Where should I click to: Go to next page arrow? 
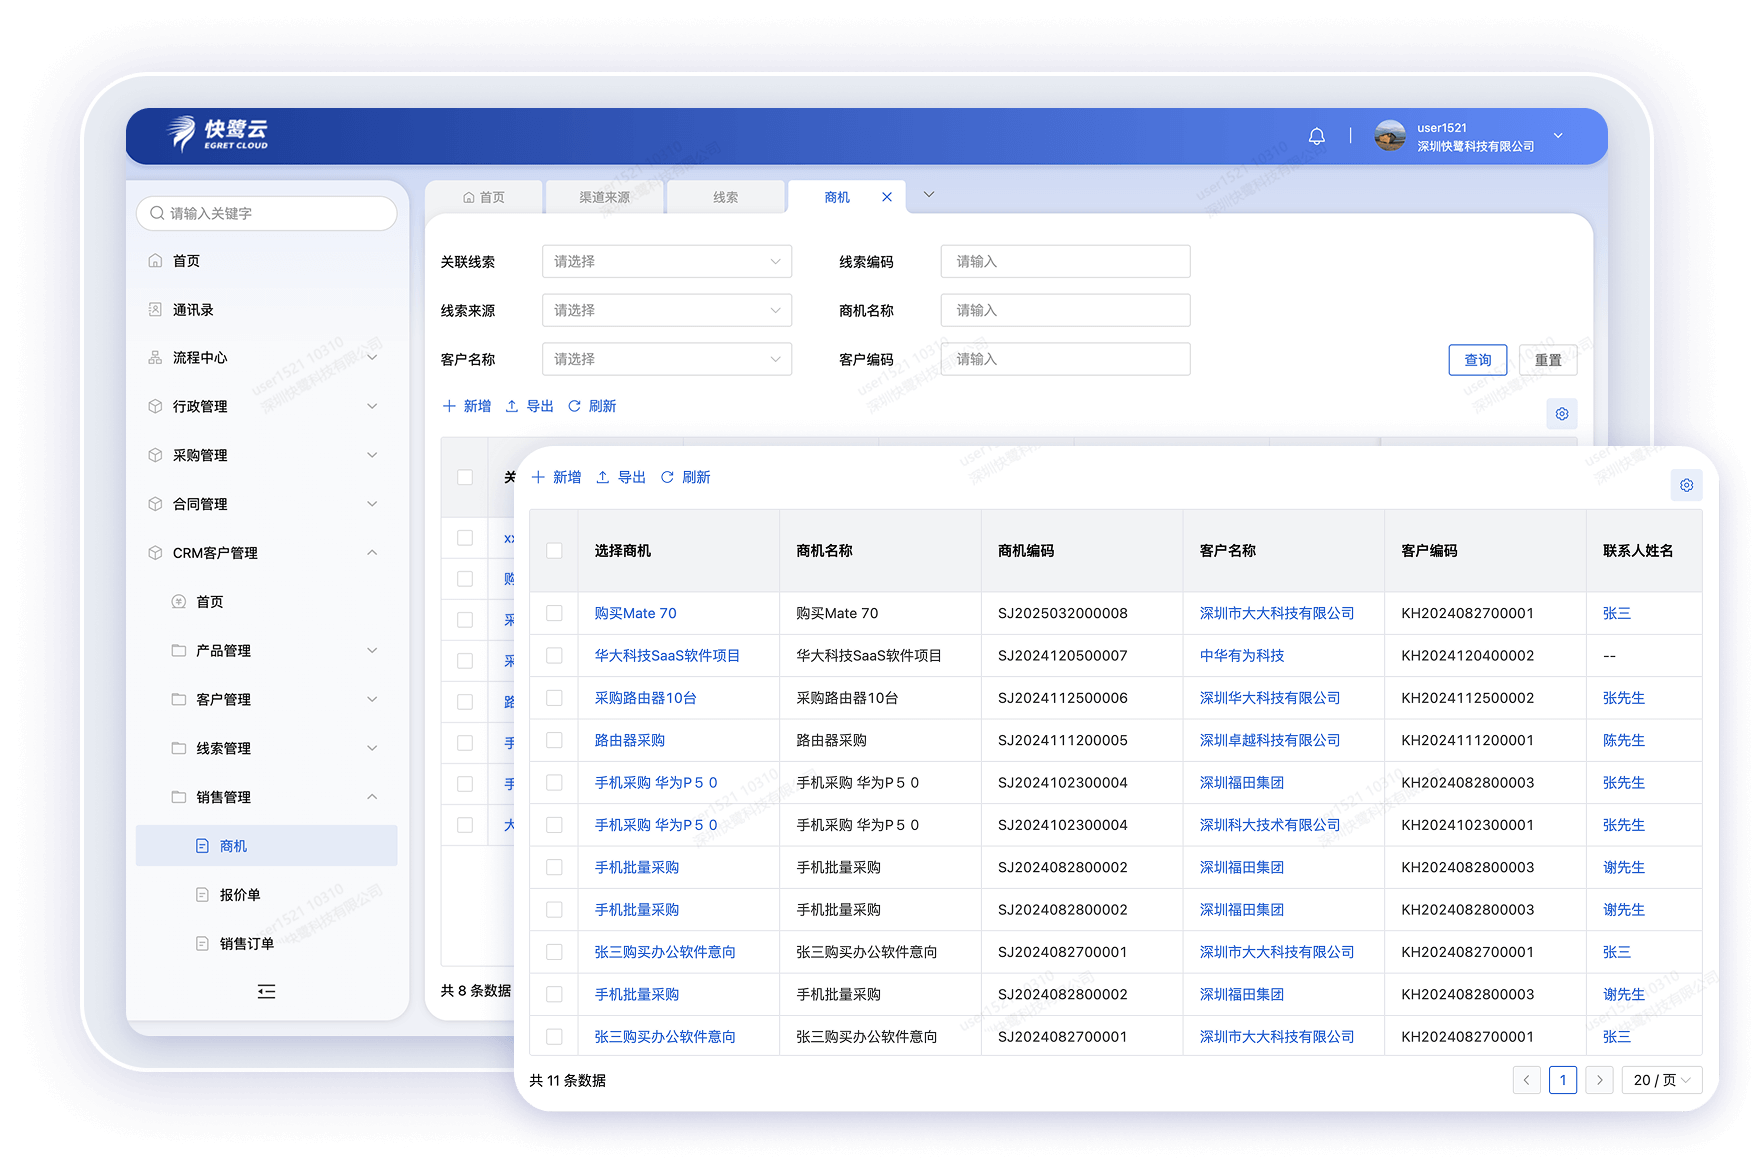1599,1080
